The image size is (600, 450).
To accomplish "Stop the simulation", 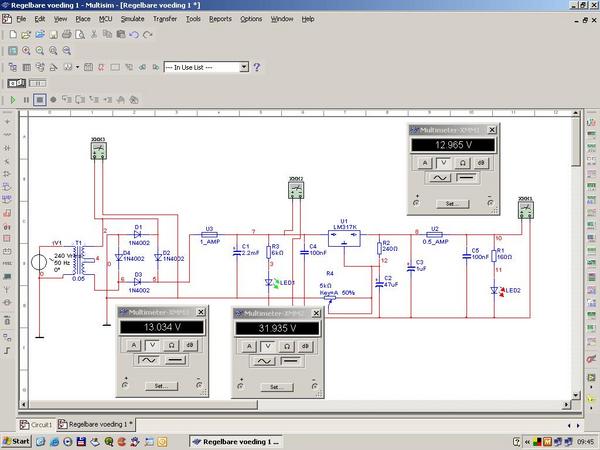I will tap(40, 100).
